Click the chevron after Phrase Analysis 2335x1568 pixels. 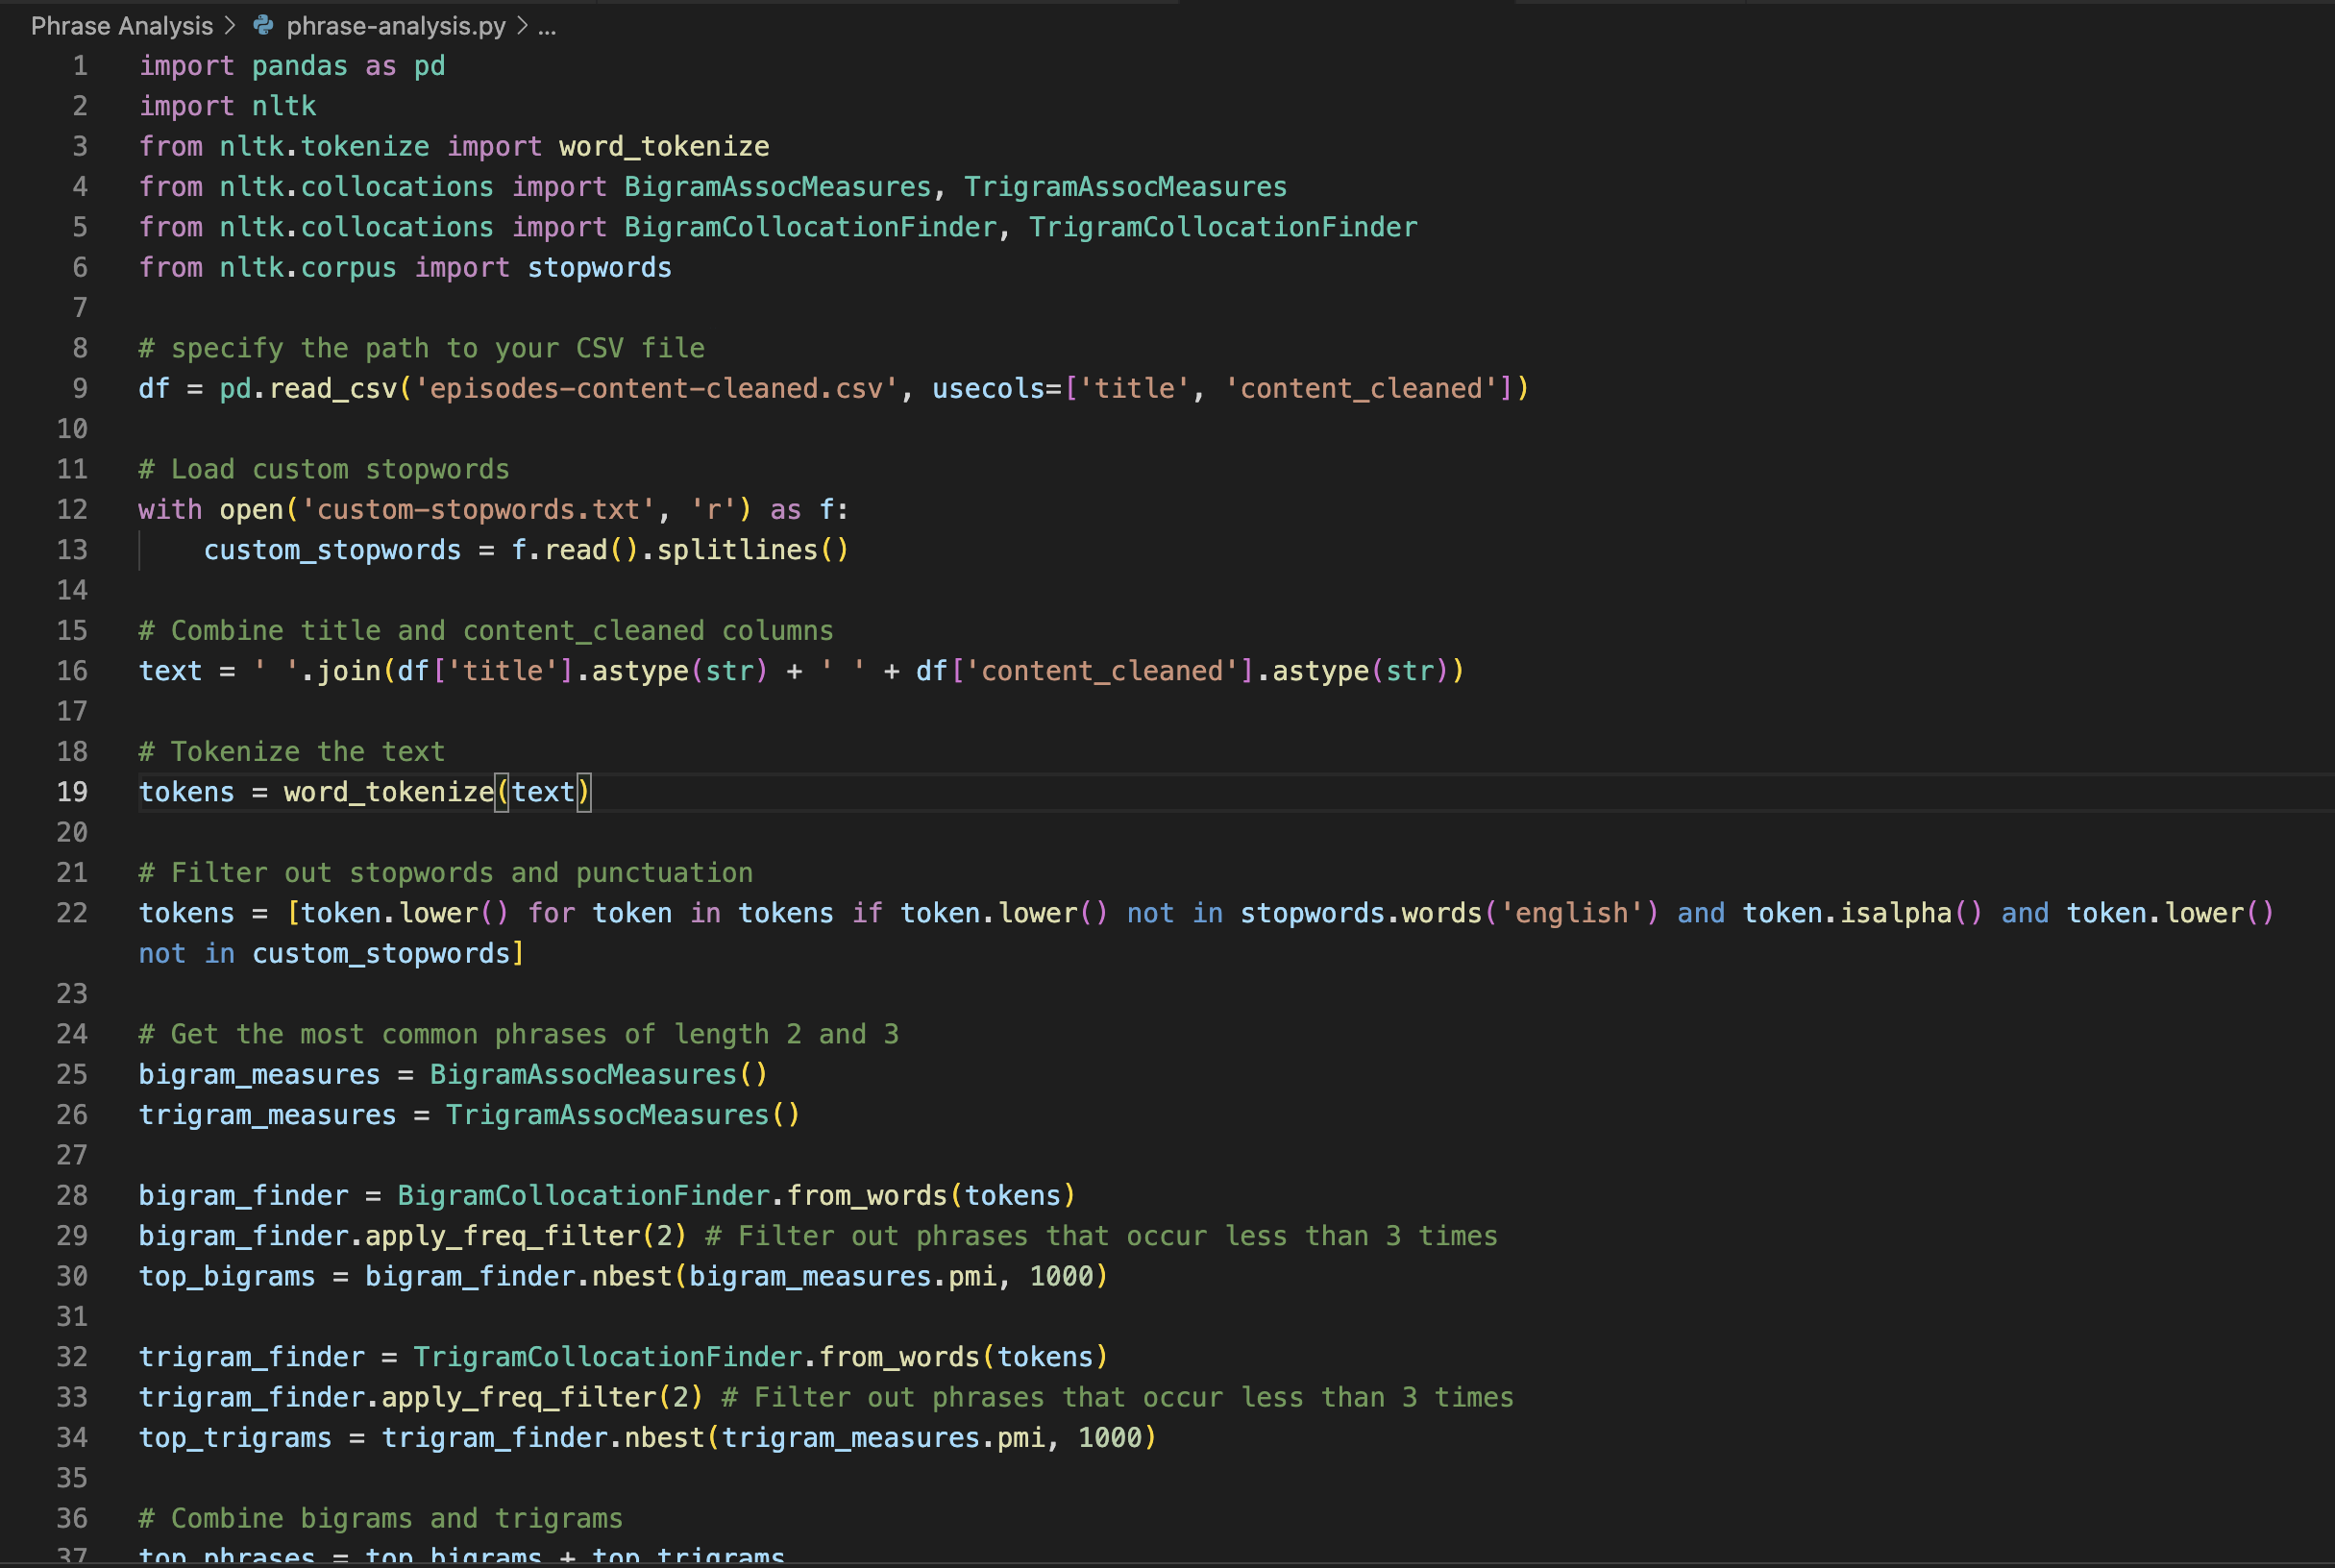[232, 25]
